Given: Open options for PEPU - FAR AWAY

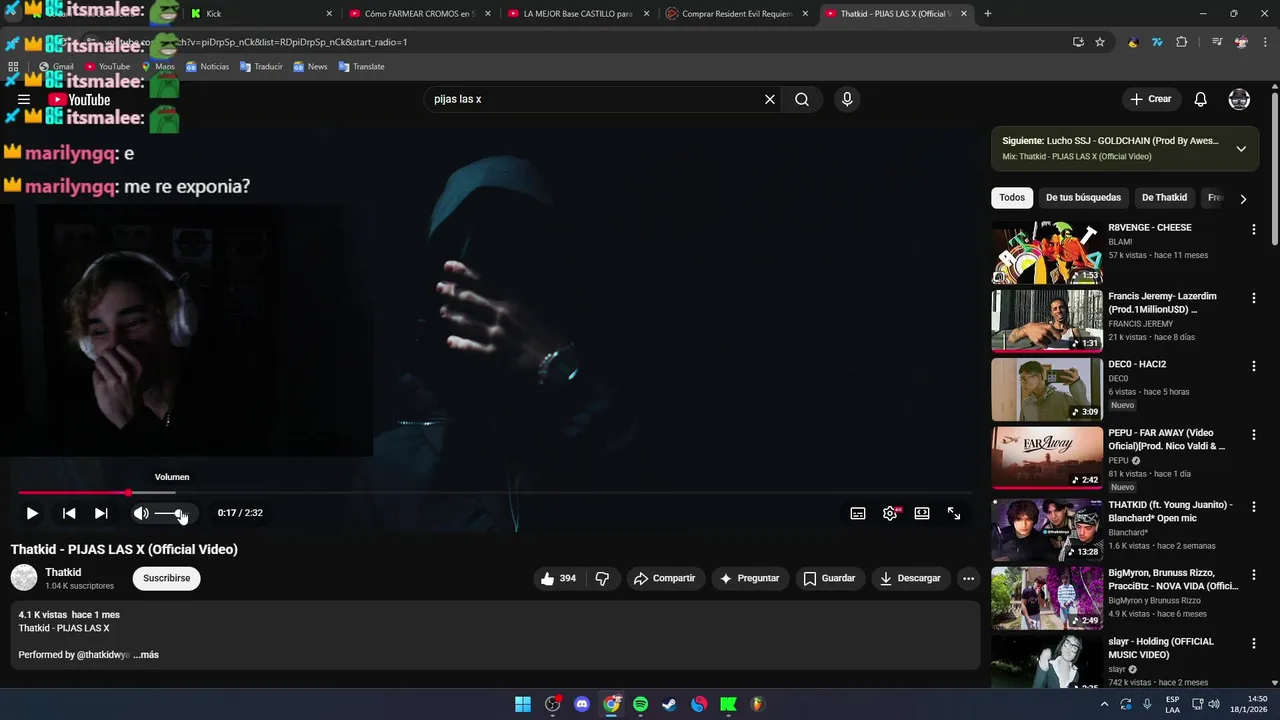Looking at the screenshot, I should click(1253, 435).
